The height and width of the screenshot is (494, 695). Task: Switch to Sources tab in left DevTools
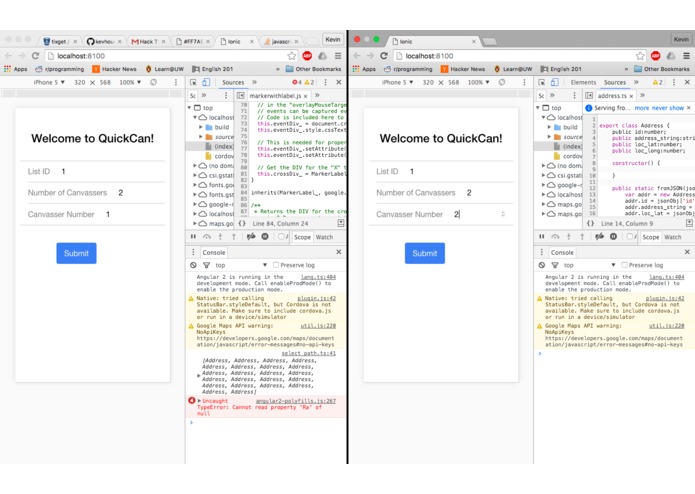click(x=233, y=82)
